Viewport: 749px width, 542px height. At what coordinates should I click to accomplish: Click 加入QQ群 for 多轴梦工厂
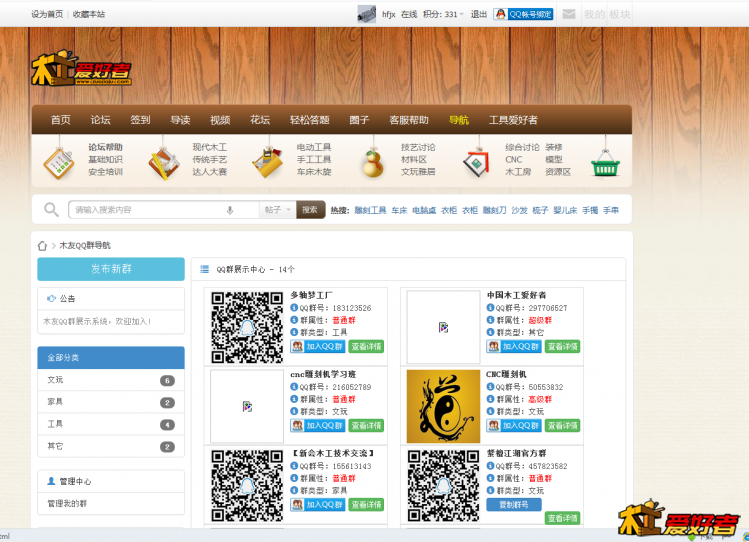[x=318, y=346]
